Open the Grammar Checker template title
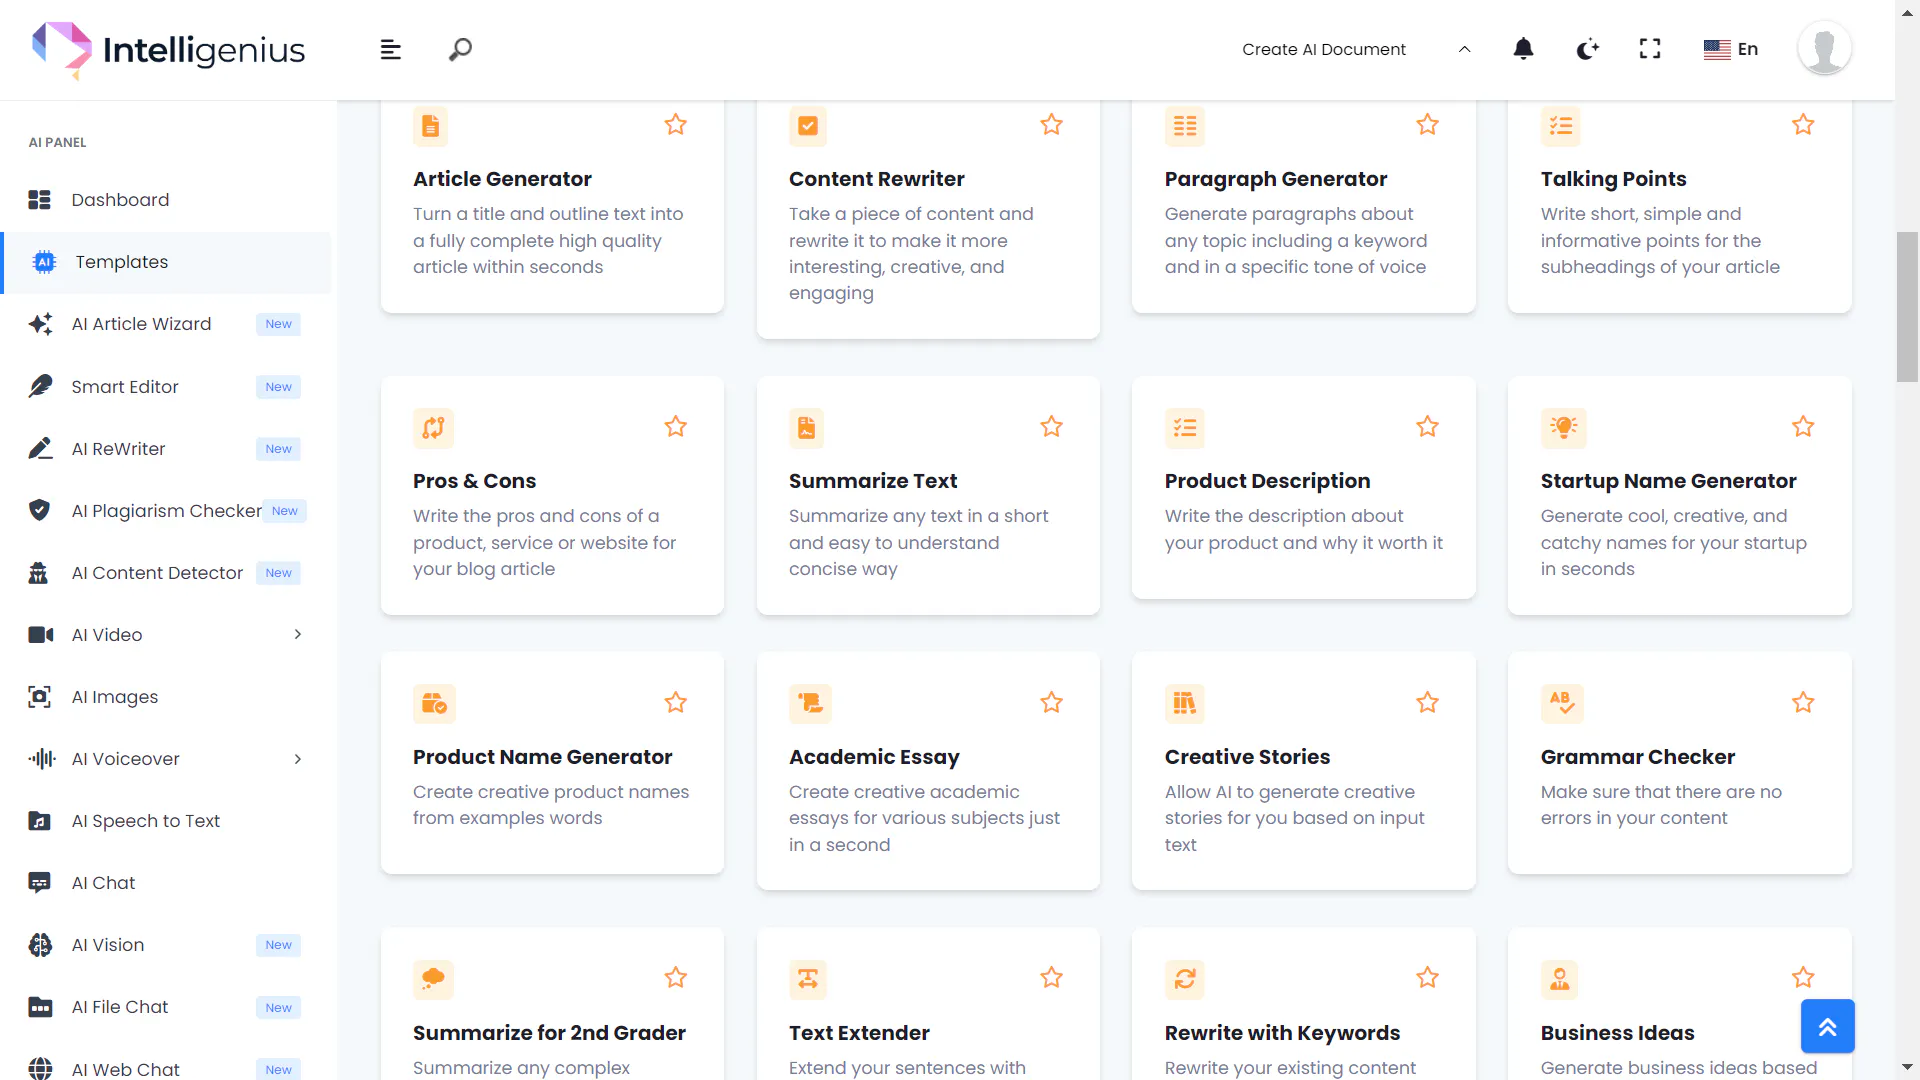Screen dimensions: 1920x1080 [1637, 757]
